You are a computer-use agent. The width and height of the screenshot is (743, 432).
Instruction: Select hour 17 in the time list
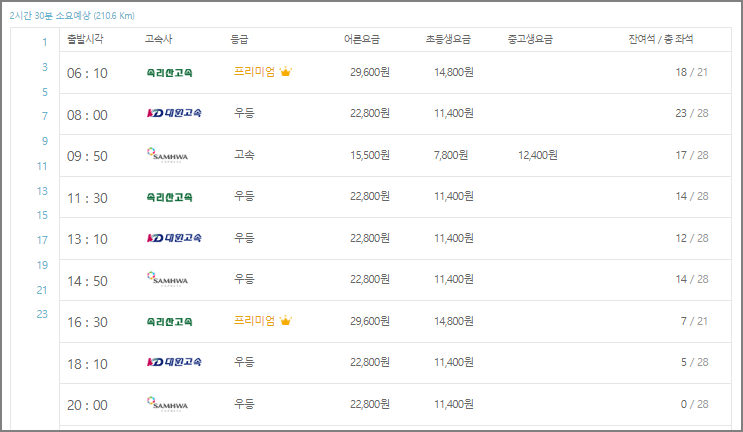click(x=42, y=240)
